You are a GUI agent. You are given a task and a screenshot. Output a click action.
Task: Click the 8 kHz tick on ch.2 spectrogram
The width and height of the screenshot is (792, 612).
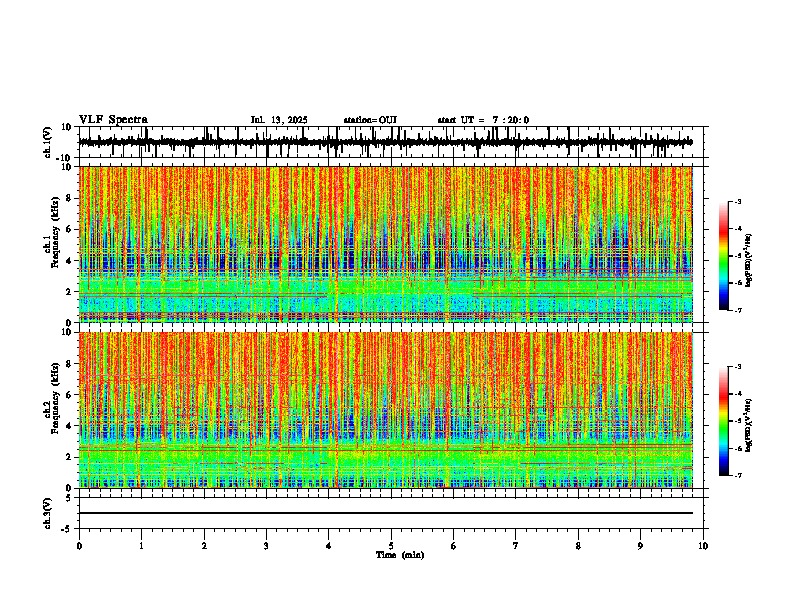click(x=70, y=364)
